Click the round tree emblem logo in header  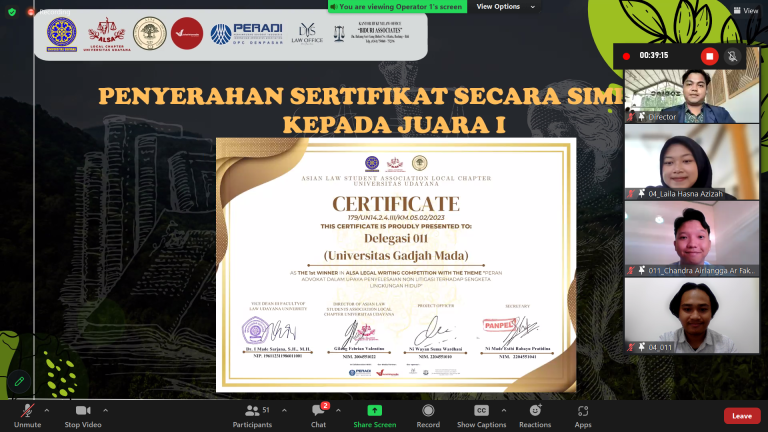tap(150, 33)
